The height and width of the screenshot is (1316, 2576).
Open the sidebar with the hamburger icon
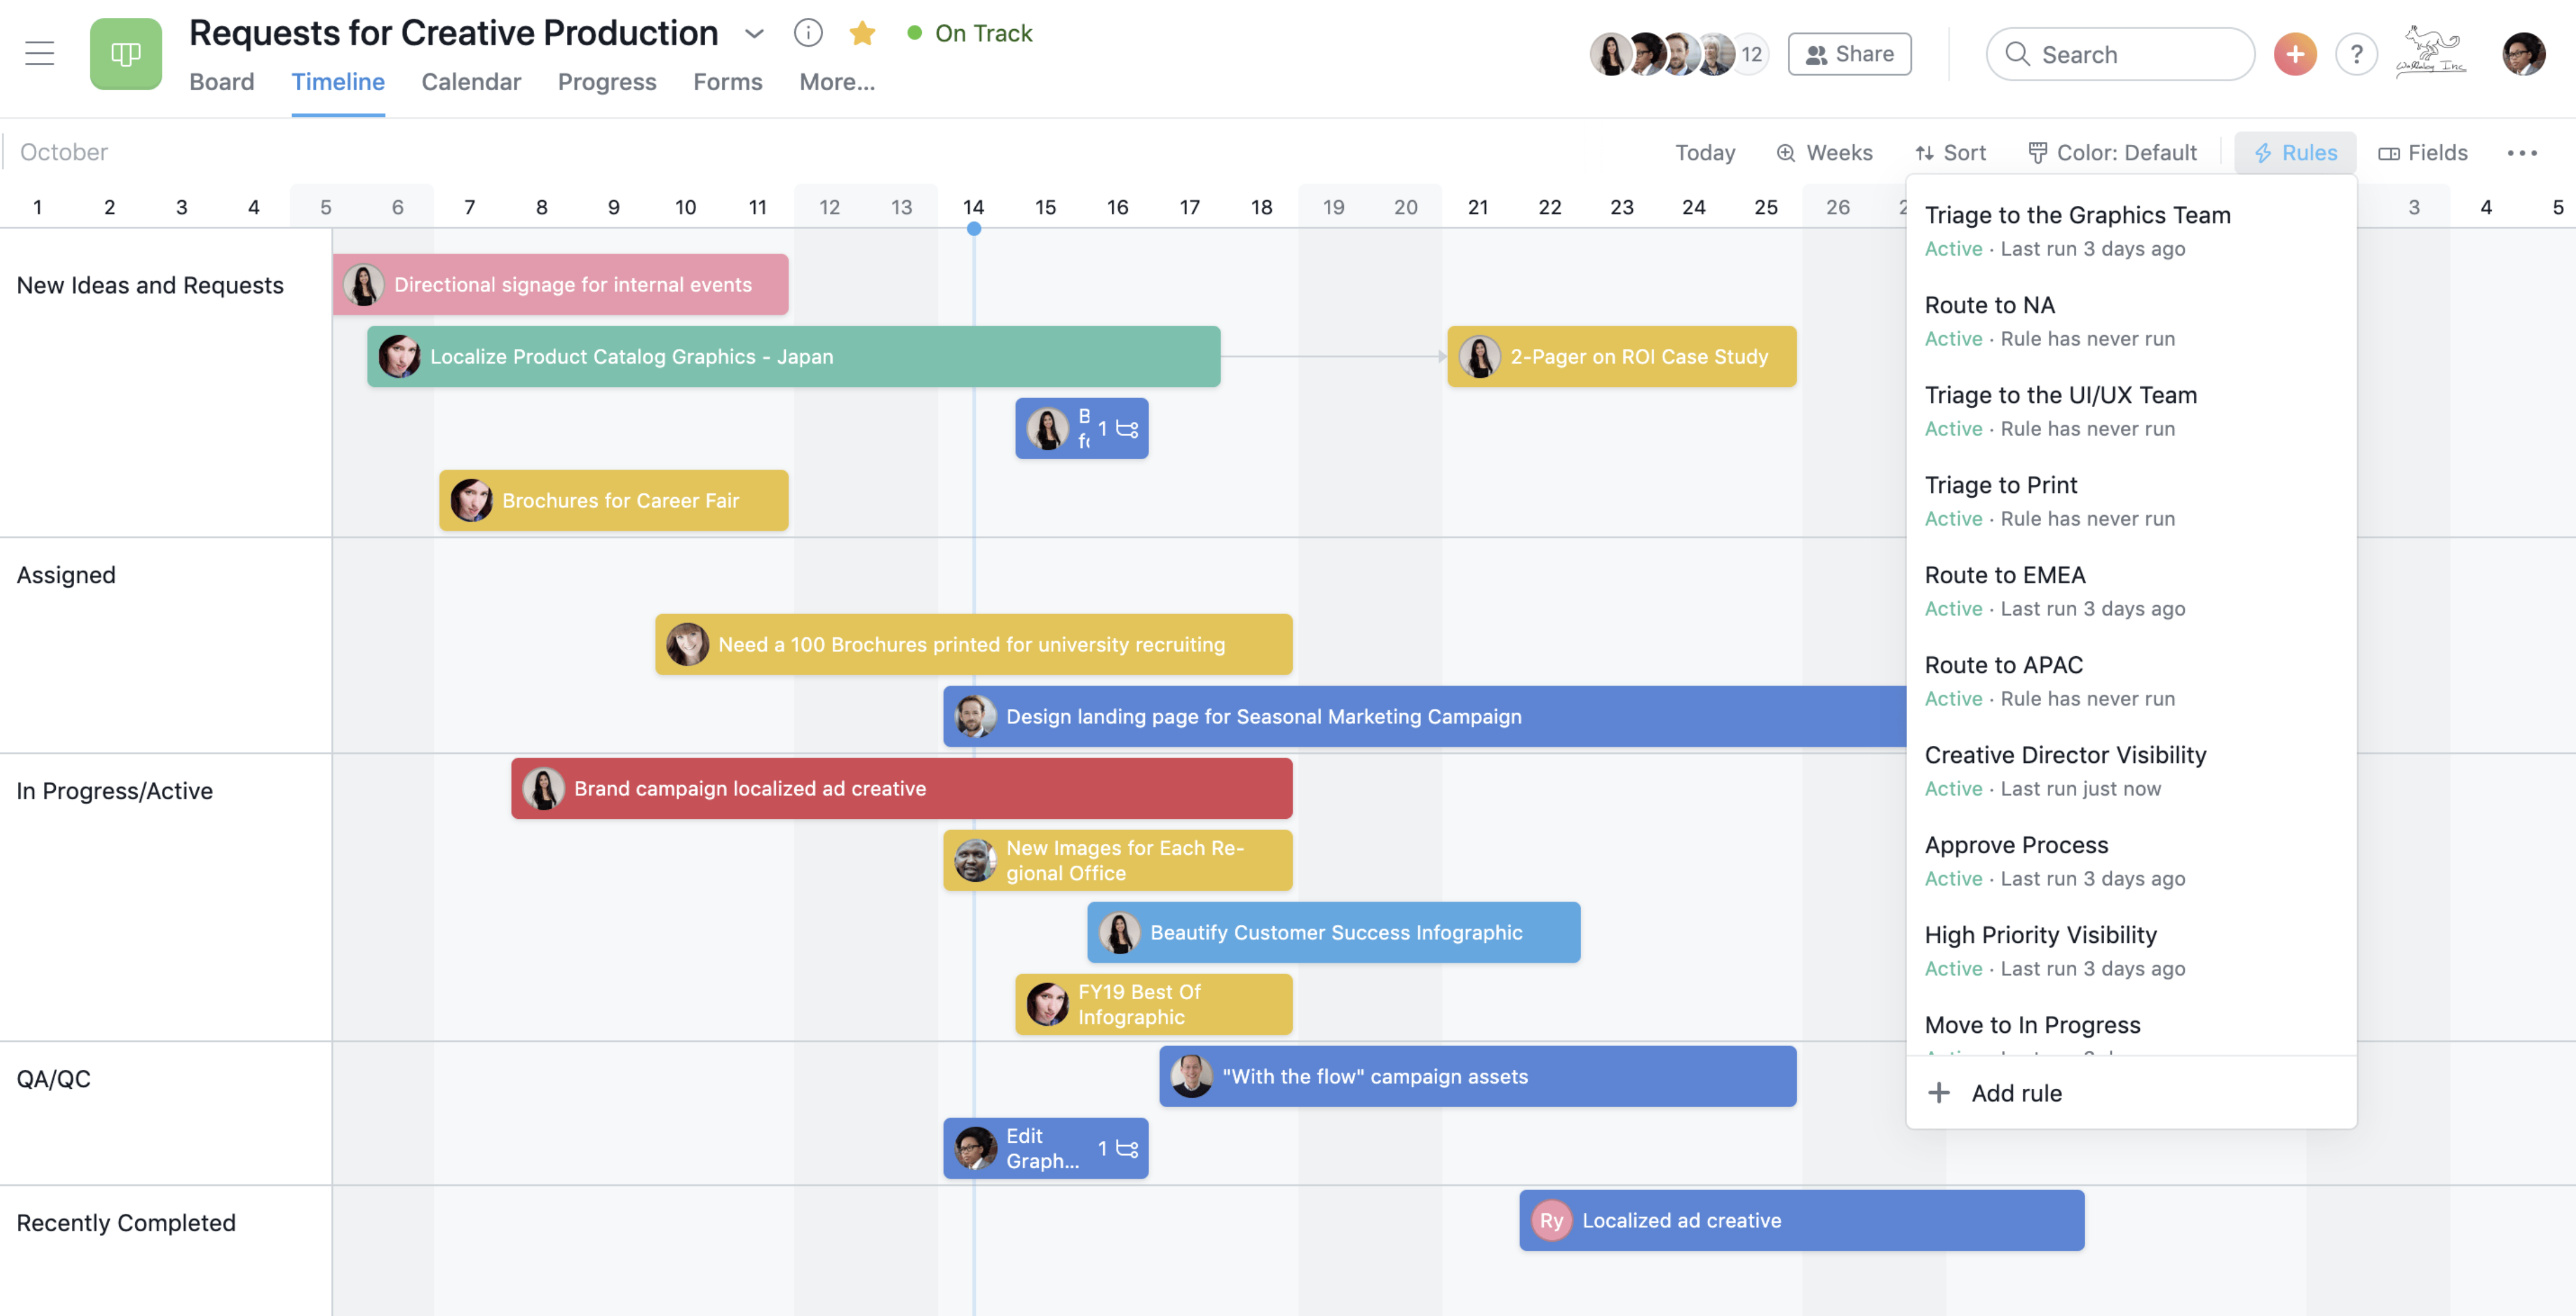tap(39, 53)
